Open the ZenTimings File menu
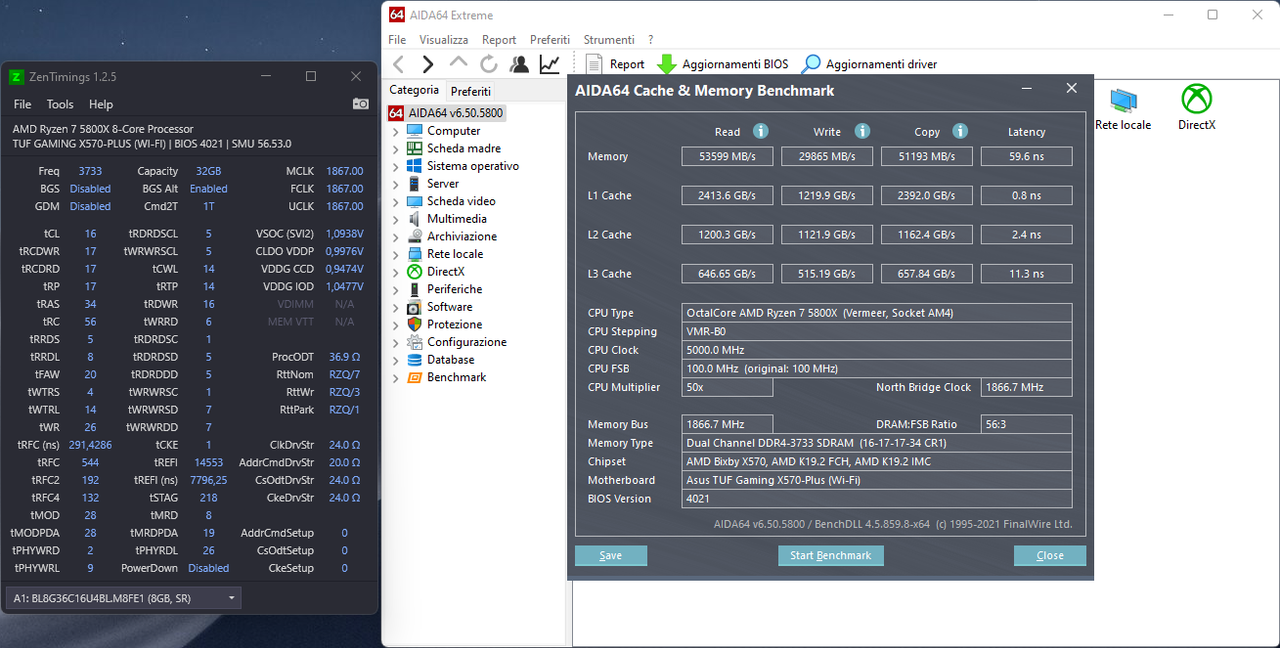Screen dimensions: 1280x648 [22, 104]
